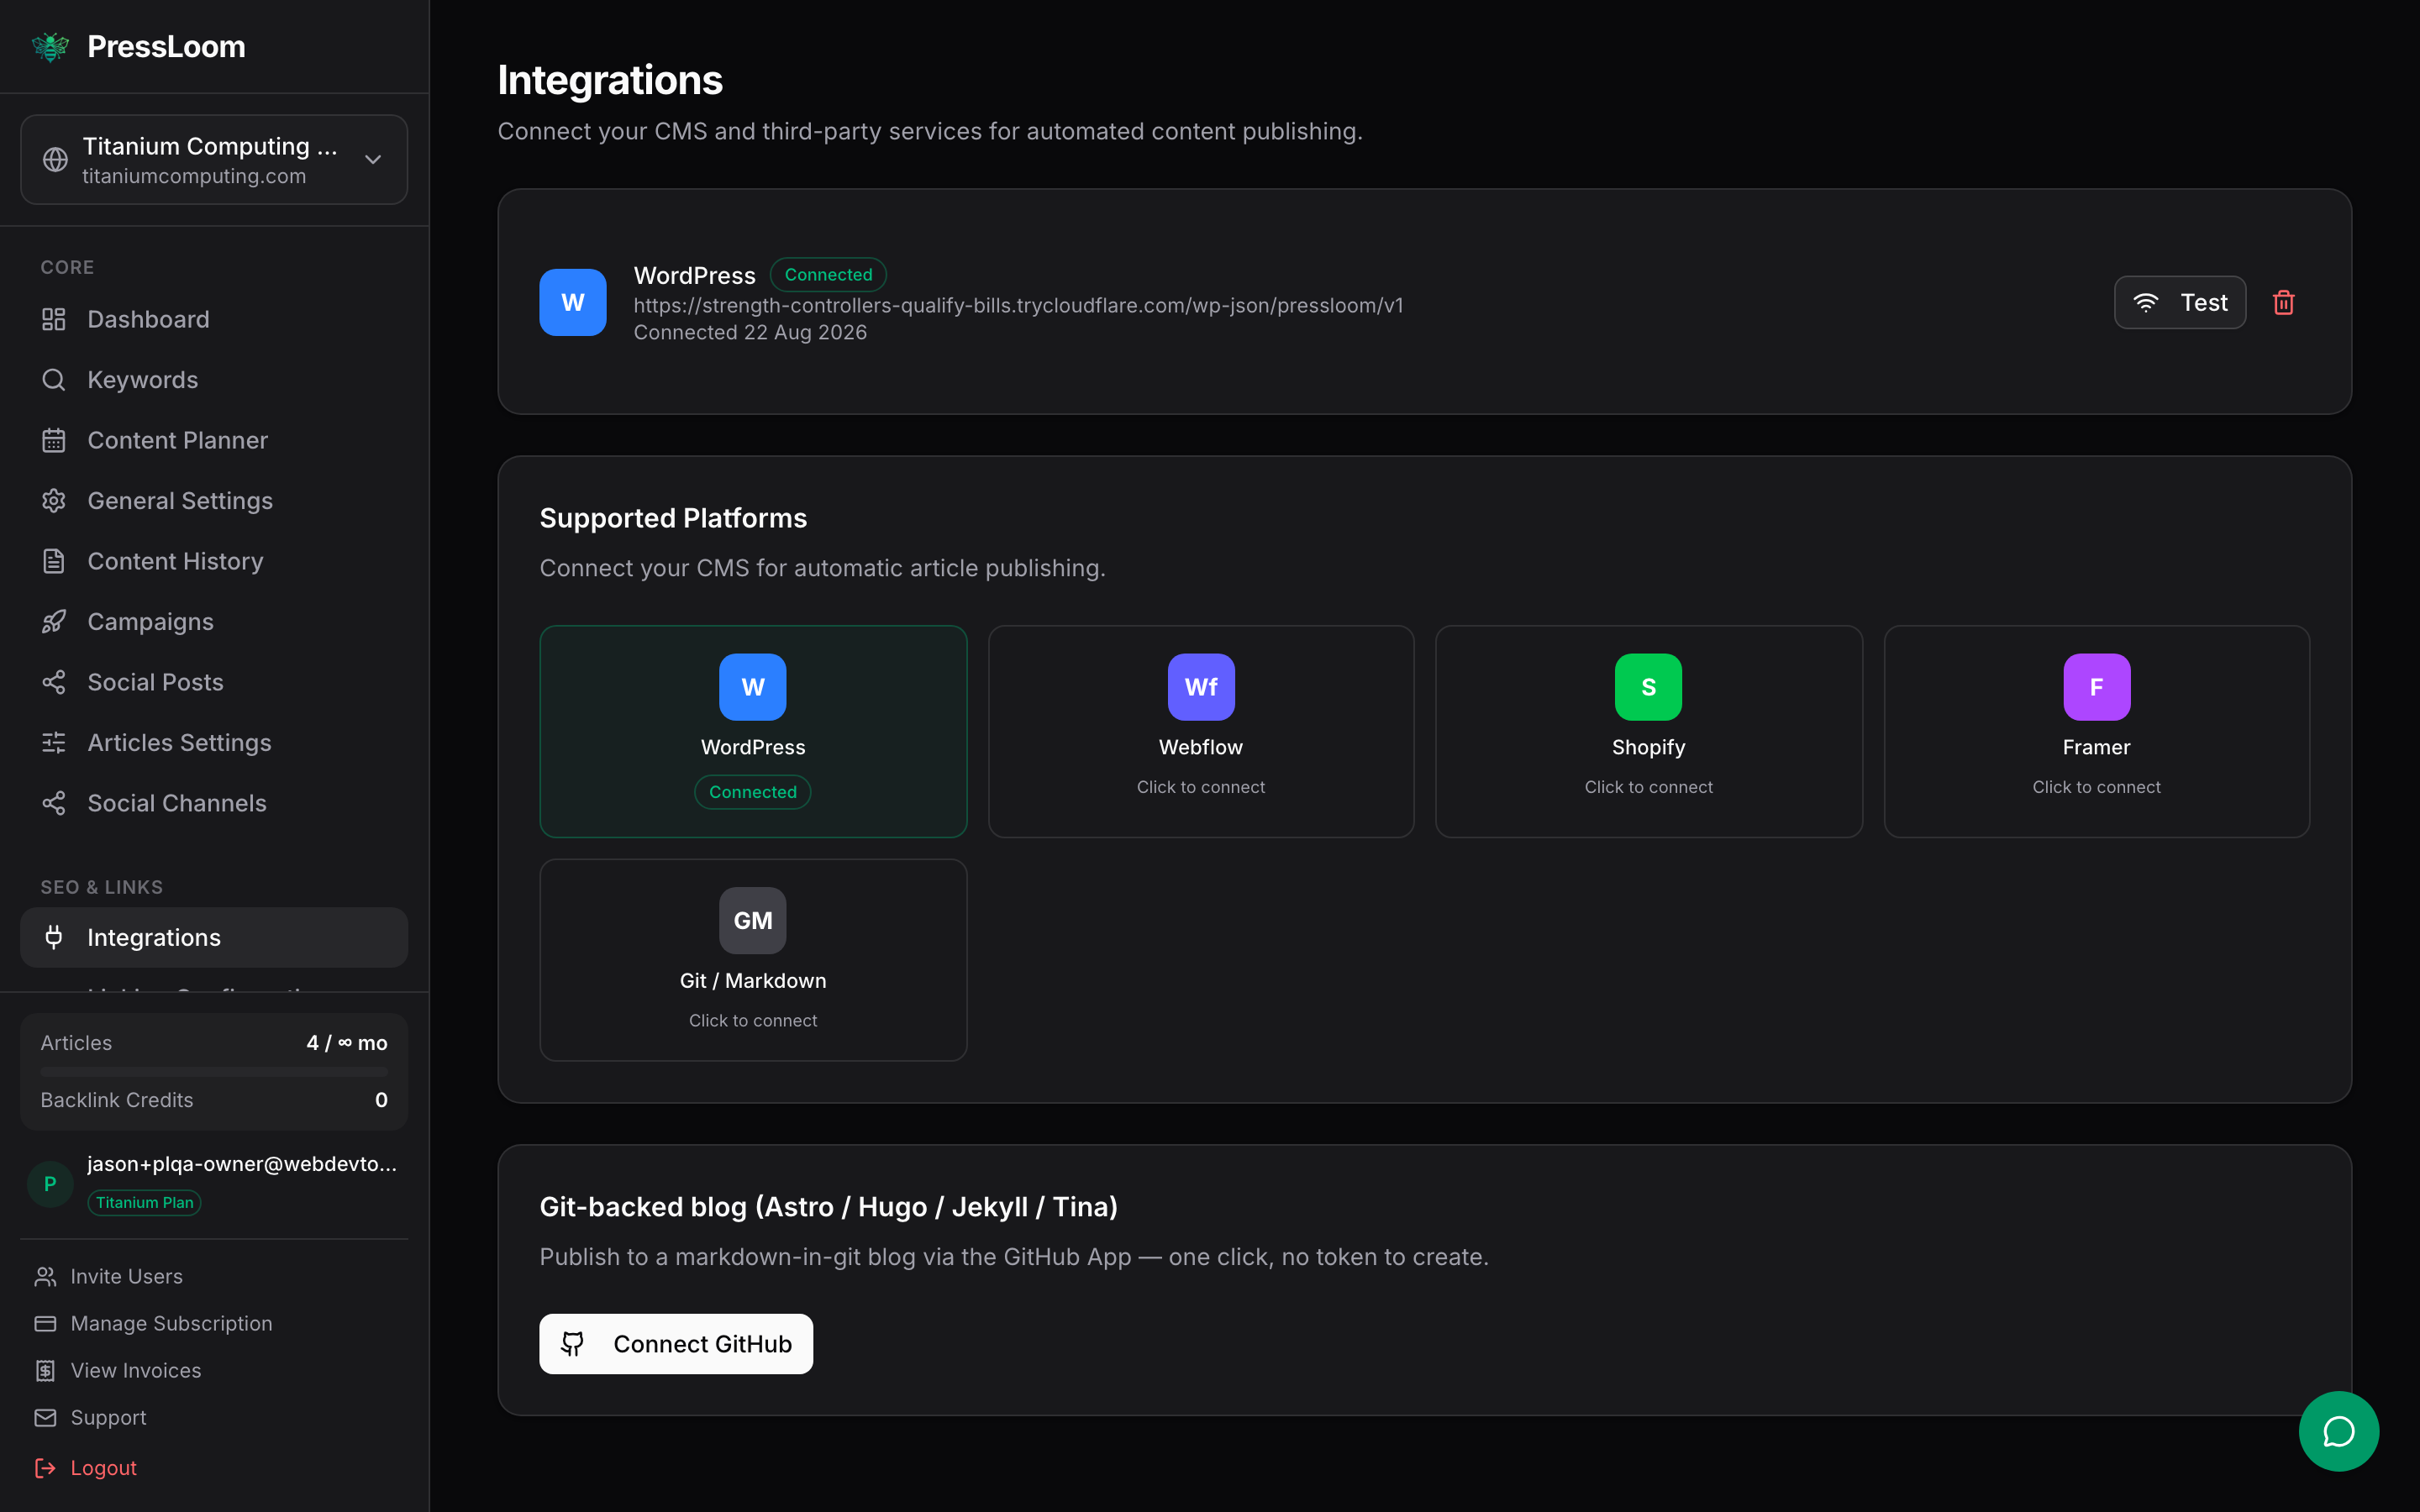Click the Connected badge next to WordPress title
Screen dimensions: 2420x1512
click(828, 274)
